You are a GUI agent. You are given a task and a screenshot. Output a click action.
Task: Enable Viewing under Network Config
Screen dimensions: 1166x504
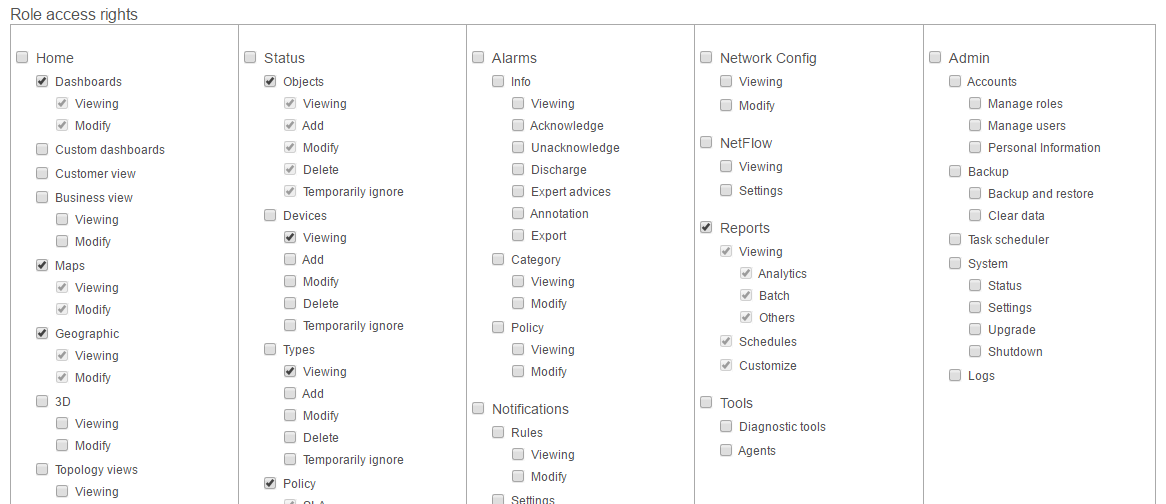(726, 81)
